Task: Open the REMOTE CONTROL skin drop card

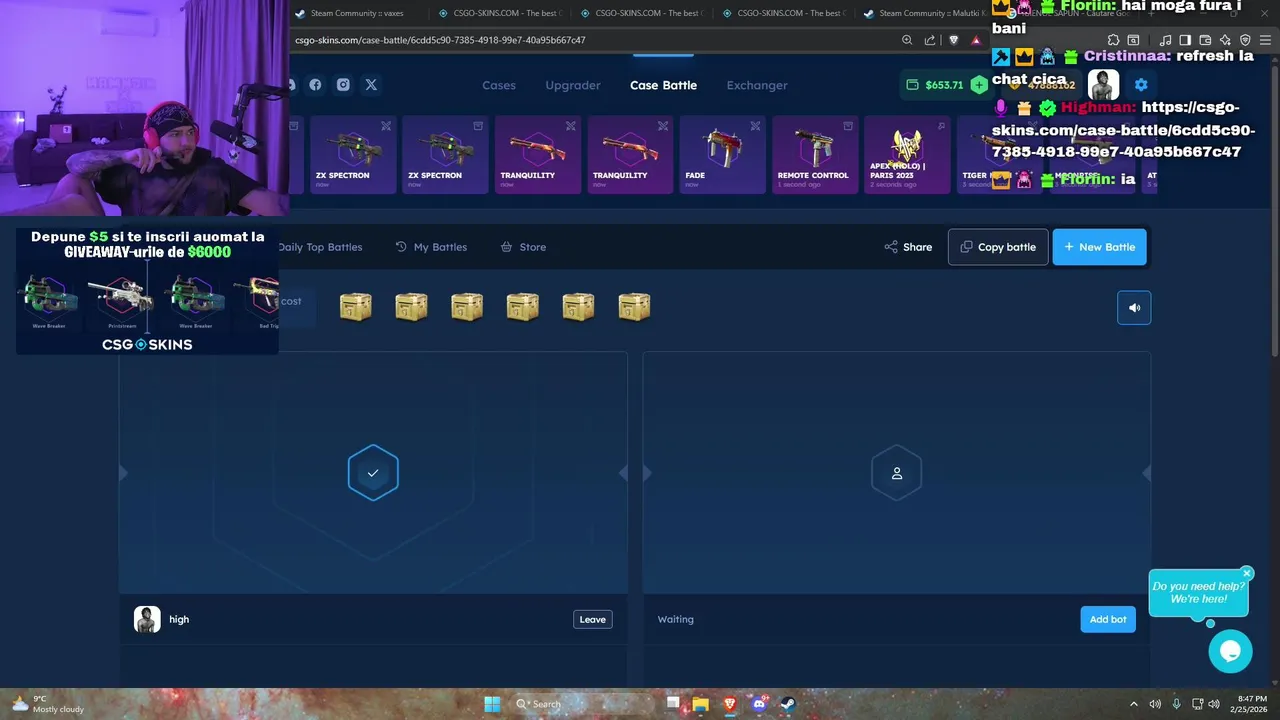Action: point(815,155)
